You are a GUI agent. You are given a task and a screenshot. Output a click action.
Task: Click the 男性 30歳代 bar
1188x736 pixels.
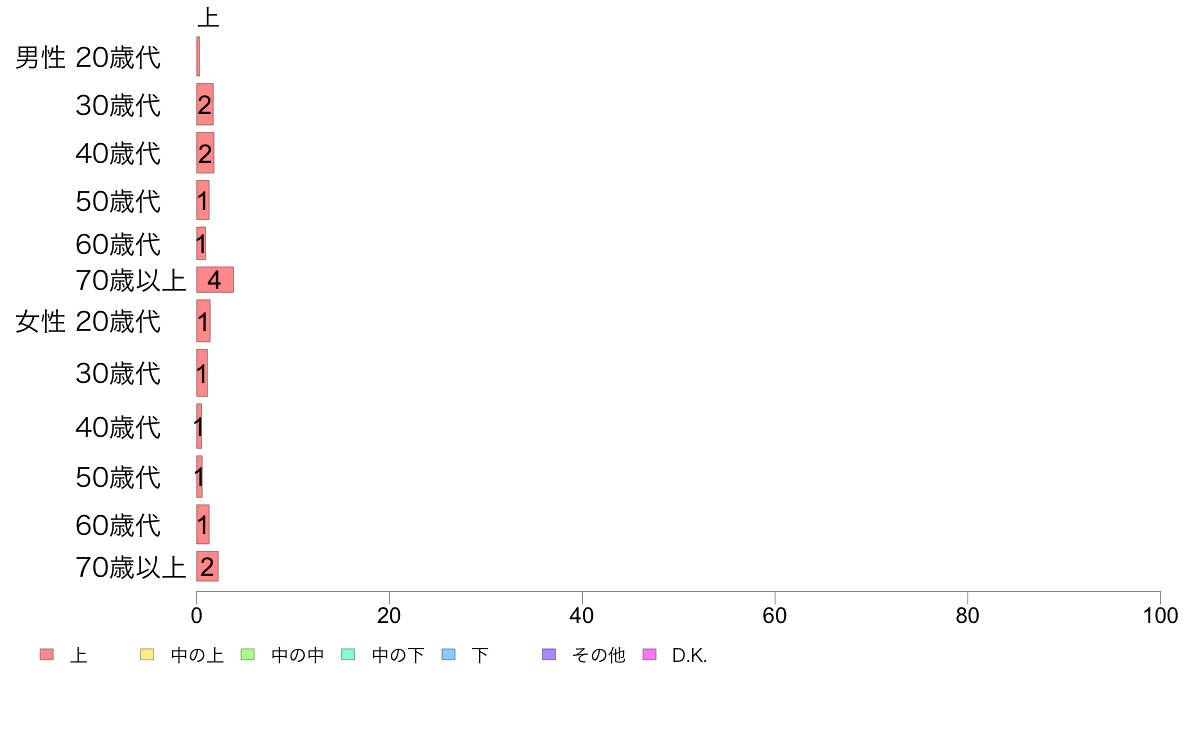(x=205, y=105)
